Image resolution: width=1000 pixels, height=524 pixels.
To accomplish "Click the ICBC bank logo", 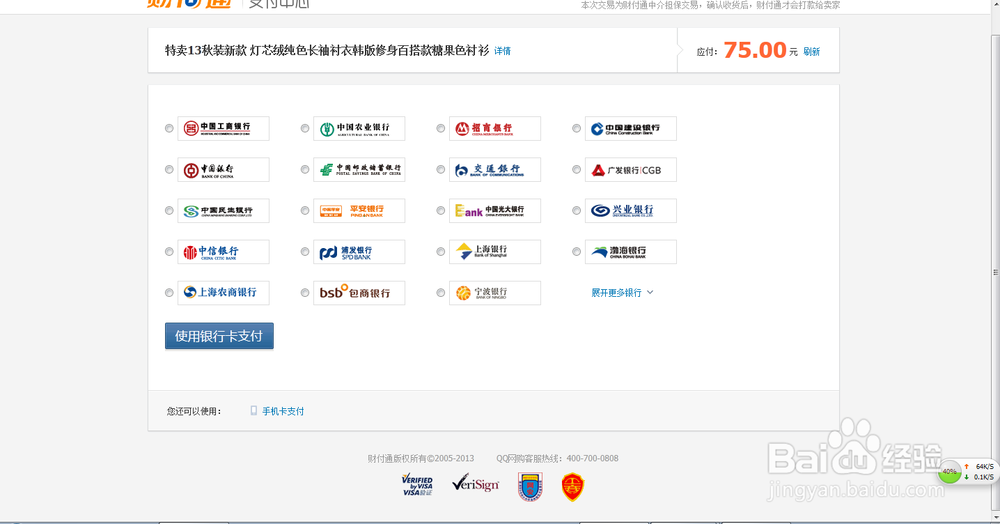I will pyautogui.click(x=223, y=129).
